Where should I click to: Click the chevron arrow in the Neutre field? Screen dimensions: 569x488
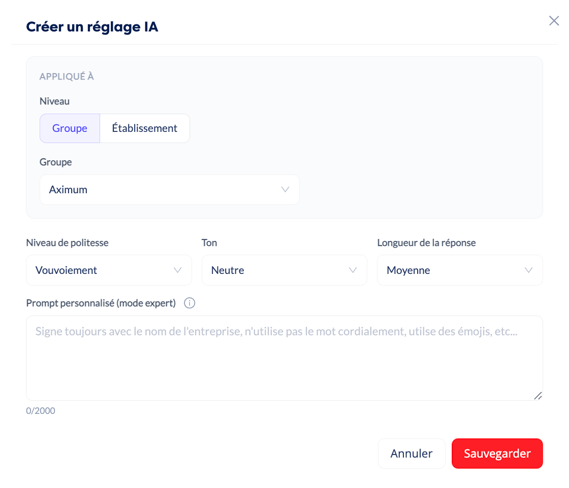[x=353, y=270]
